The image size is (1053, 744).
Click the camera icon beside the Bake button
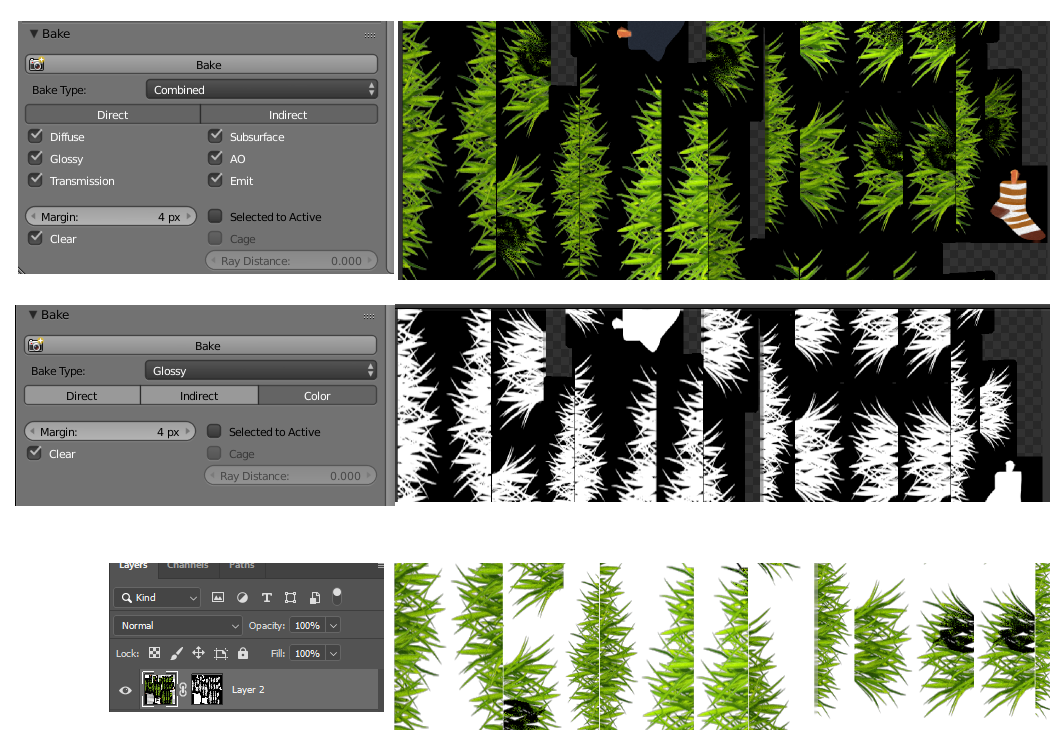coord(36,63)
